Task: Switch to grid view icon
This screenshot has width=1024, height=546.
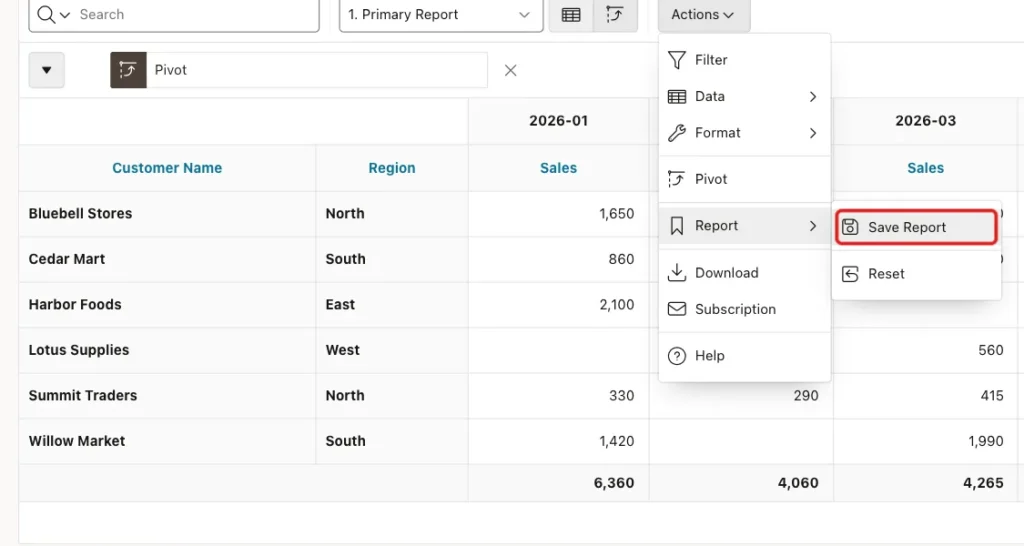Action: pyautogui.click(x=571, y=14)
